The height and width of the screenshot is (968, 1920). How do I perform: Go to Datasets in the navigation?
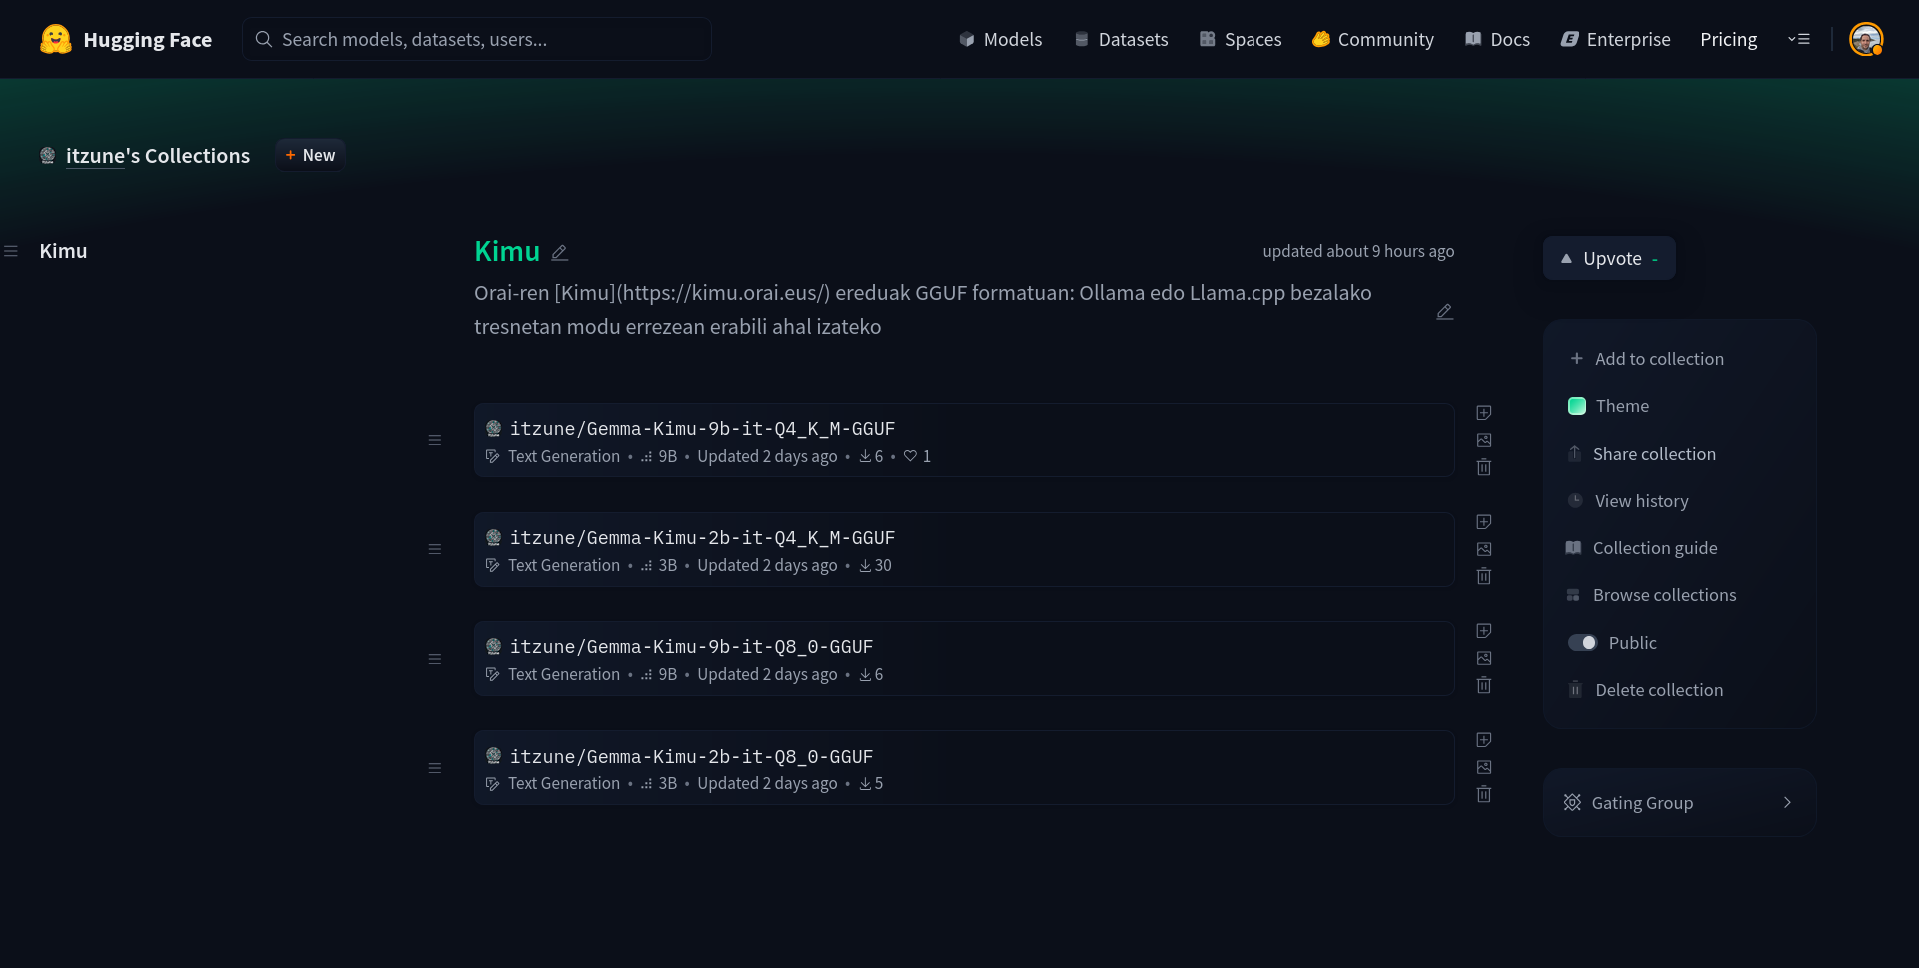1121,39
